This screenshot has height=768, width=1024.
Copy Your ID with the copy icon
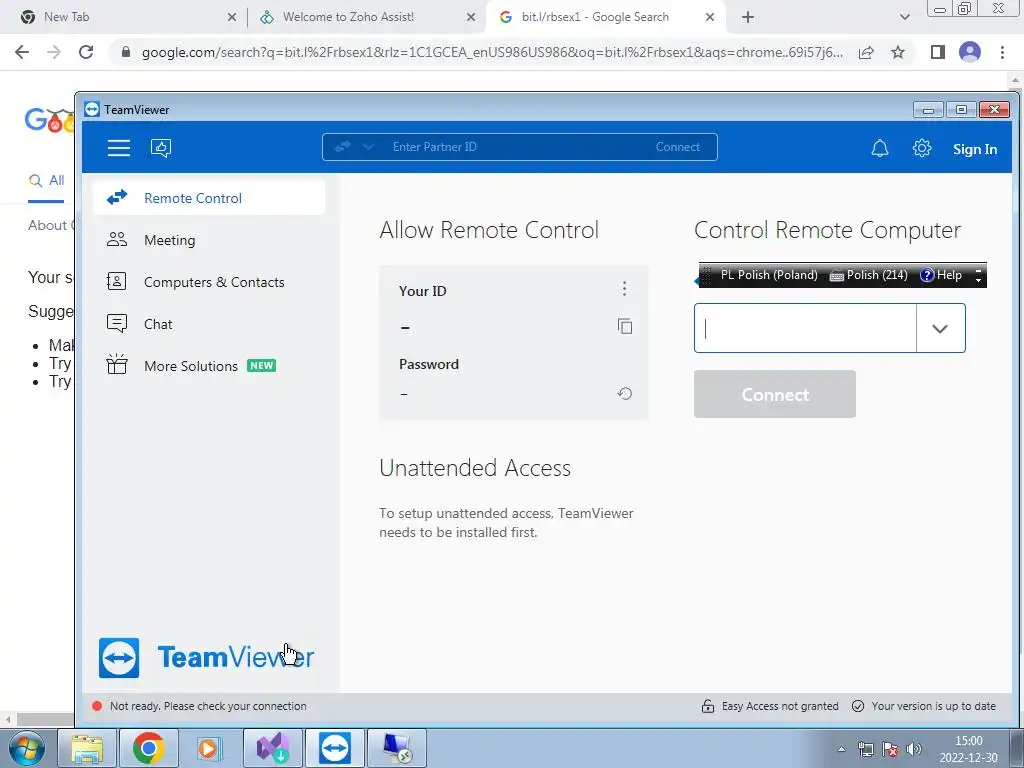coord(624,326)
